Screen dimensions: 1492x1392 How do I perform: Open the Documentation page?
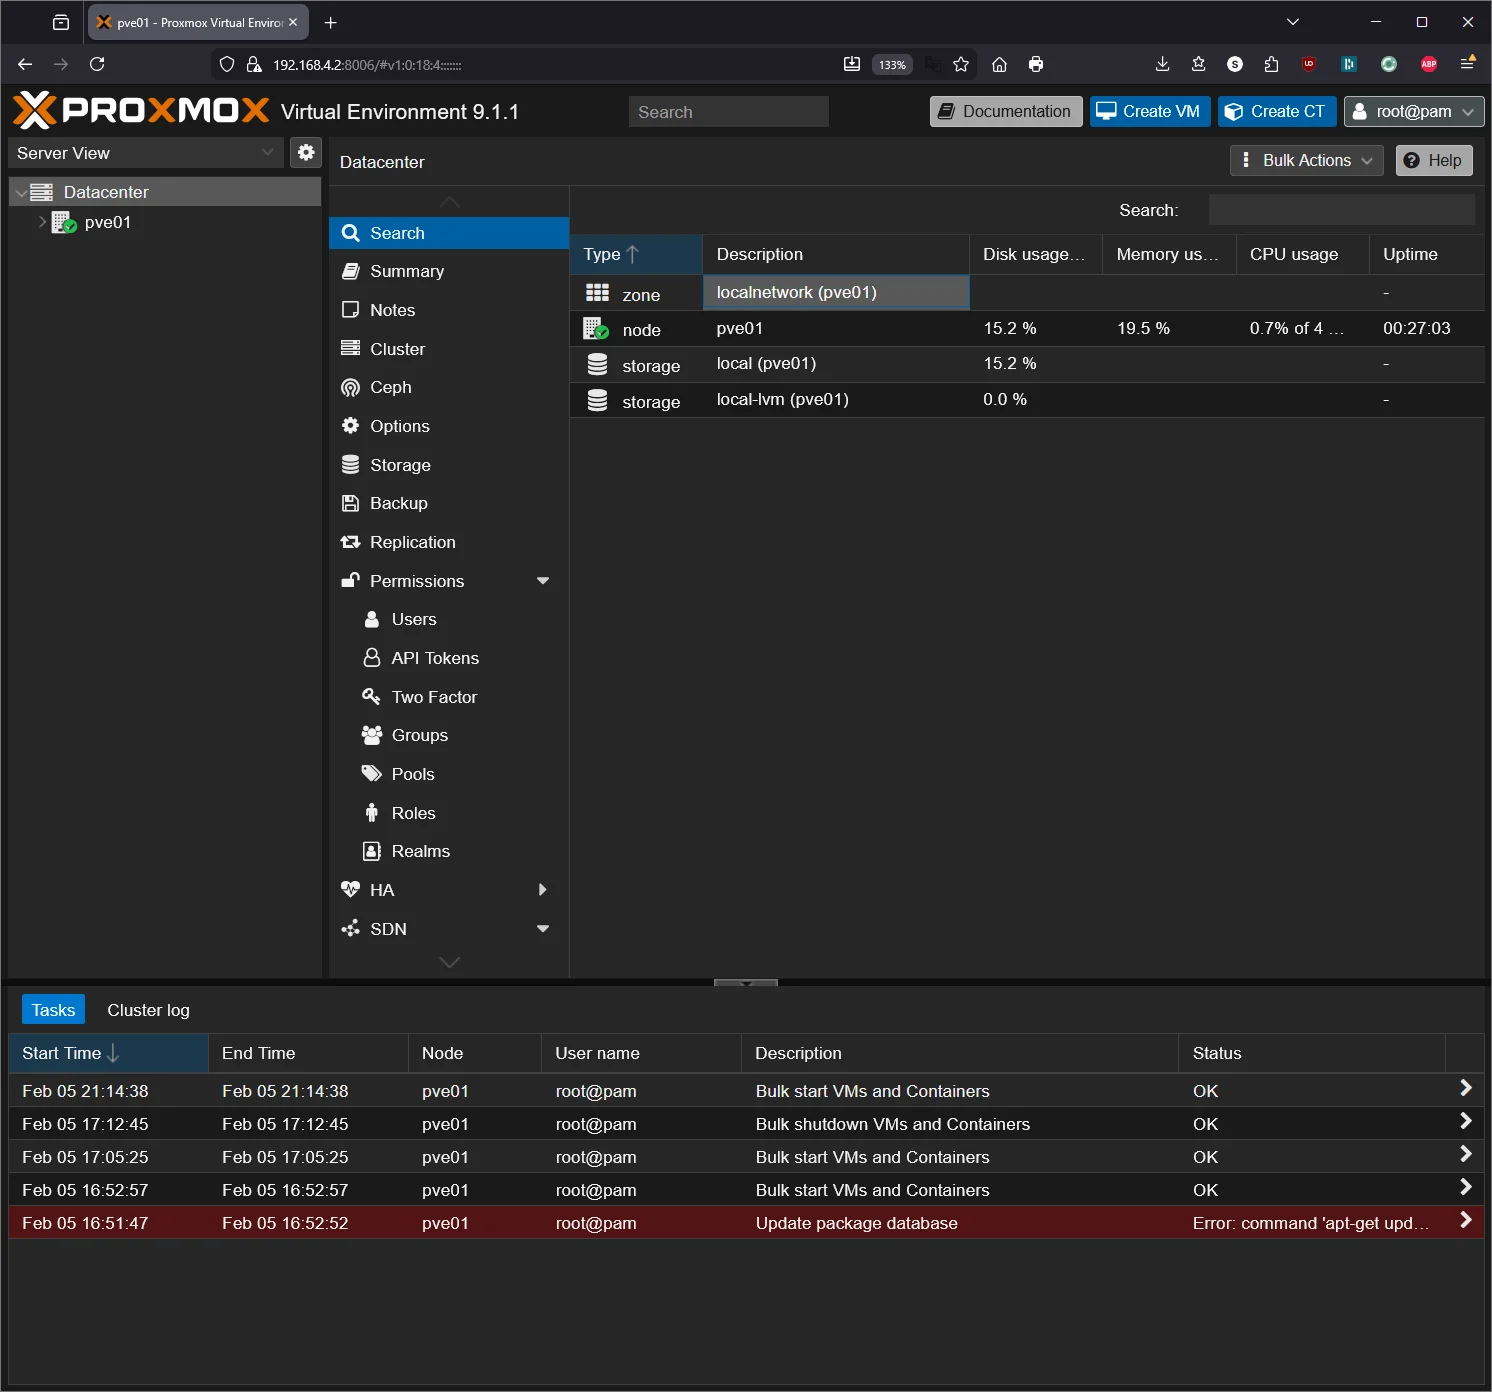(x=1005, y=111)
